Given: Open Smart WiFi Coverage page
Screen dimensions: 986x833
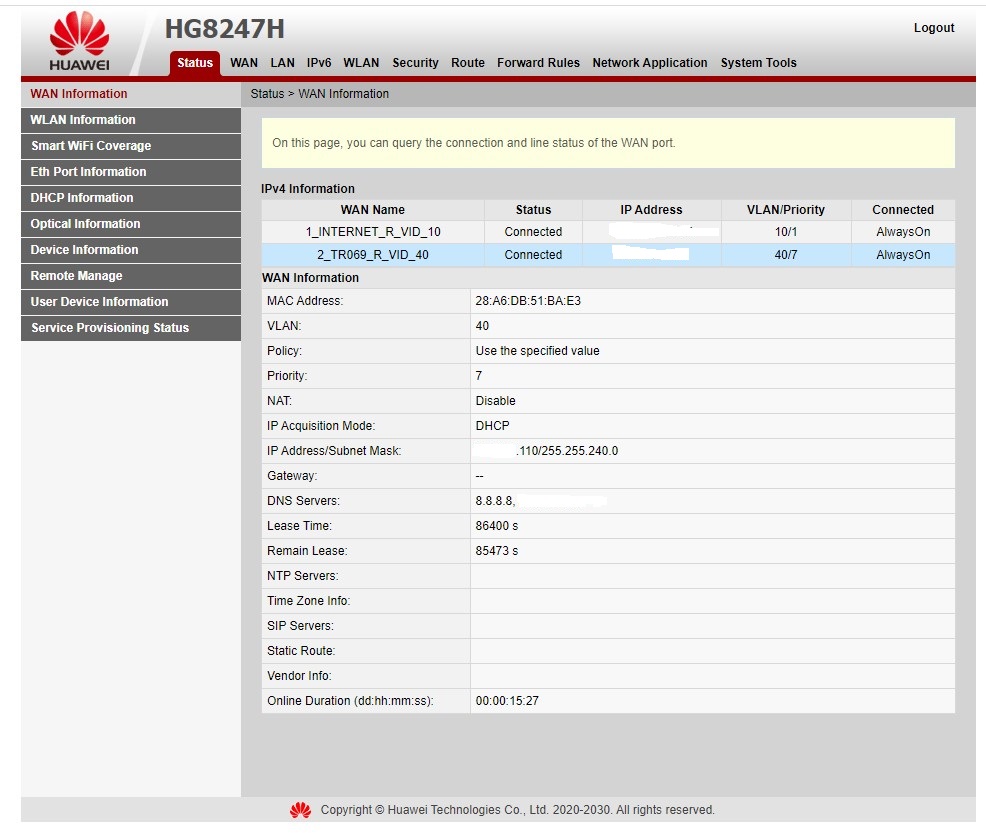Looking at the screenshot, I should [x=131, y=146].
